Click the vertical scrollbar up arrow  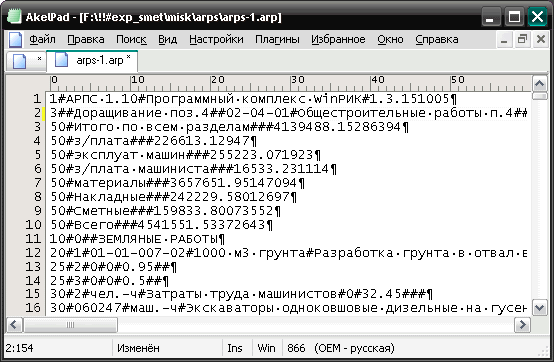point(540,84)
